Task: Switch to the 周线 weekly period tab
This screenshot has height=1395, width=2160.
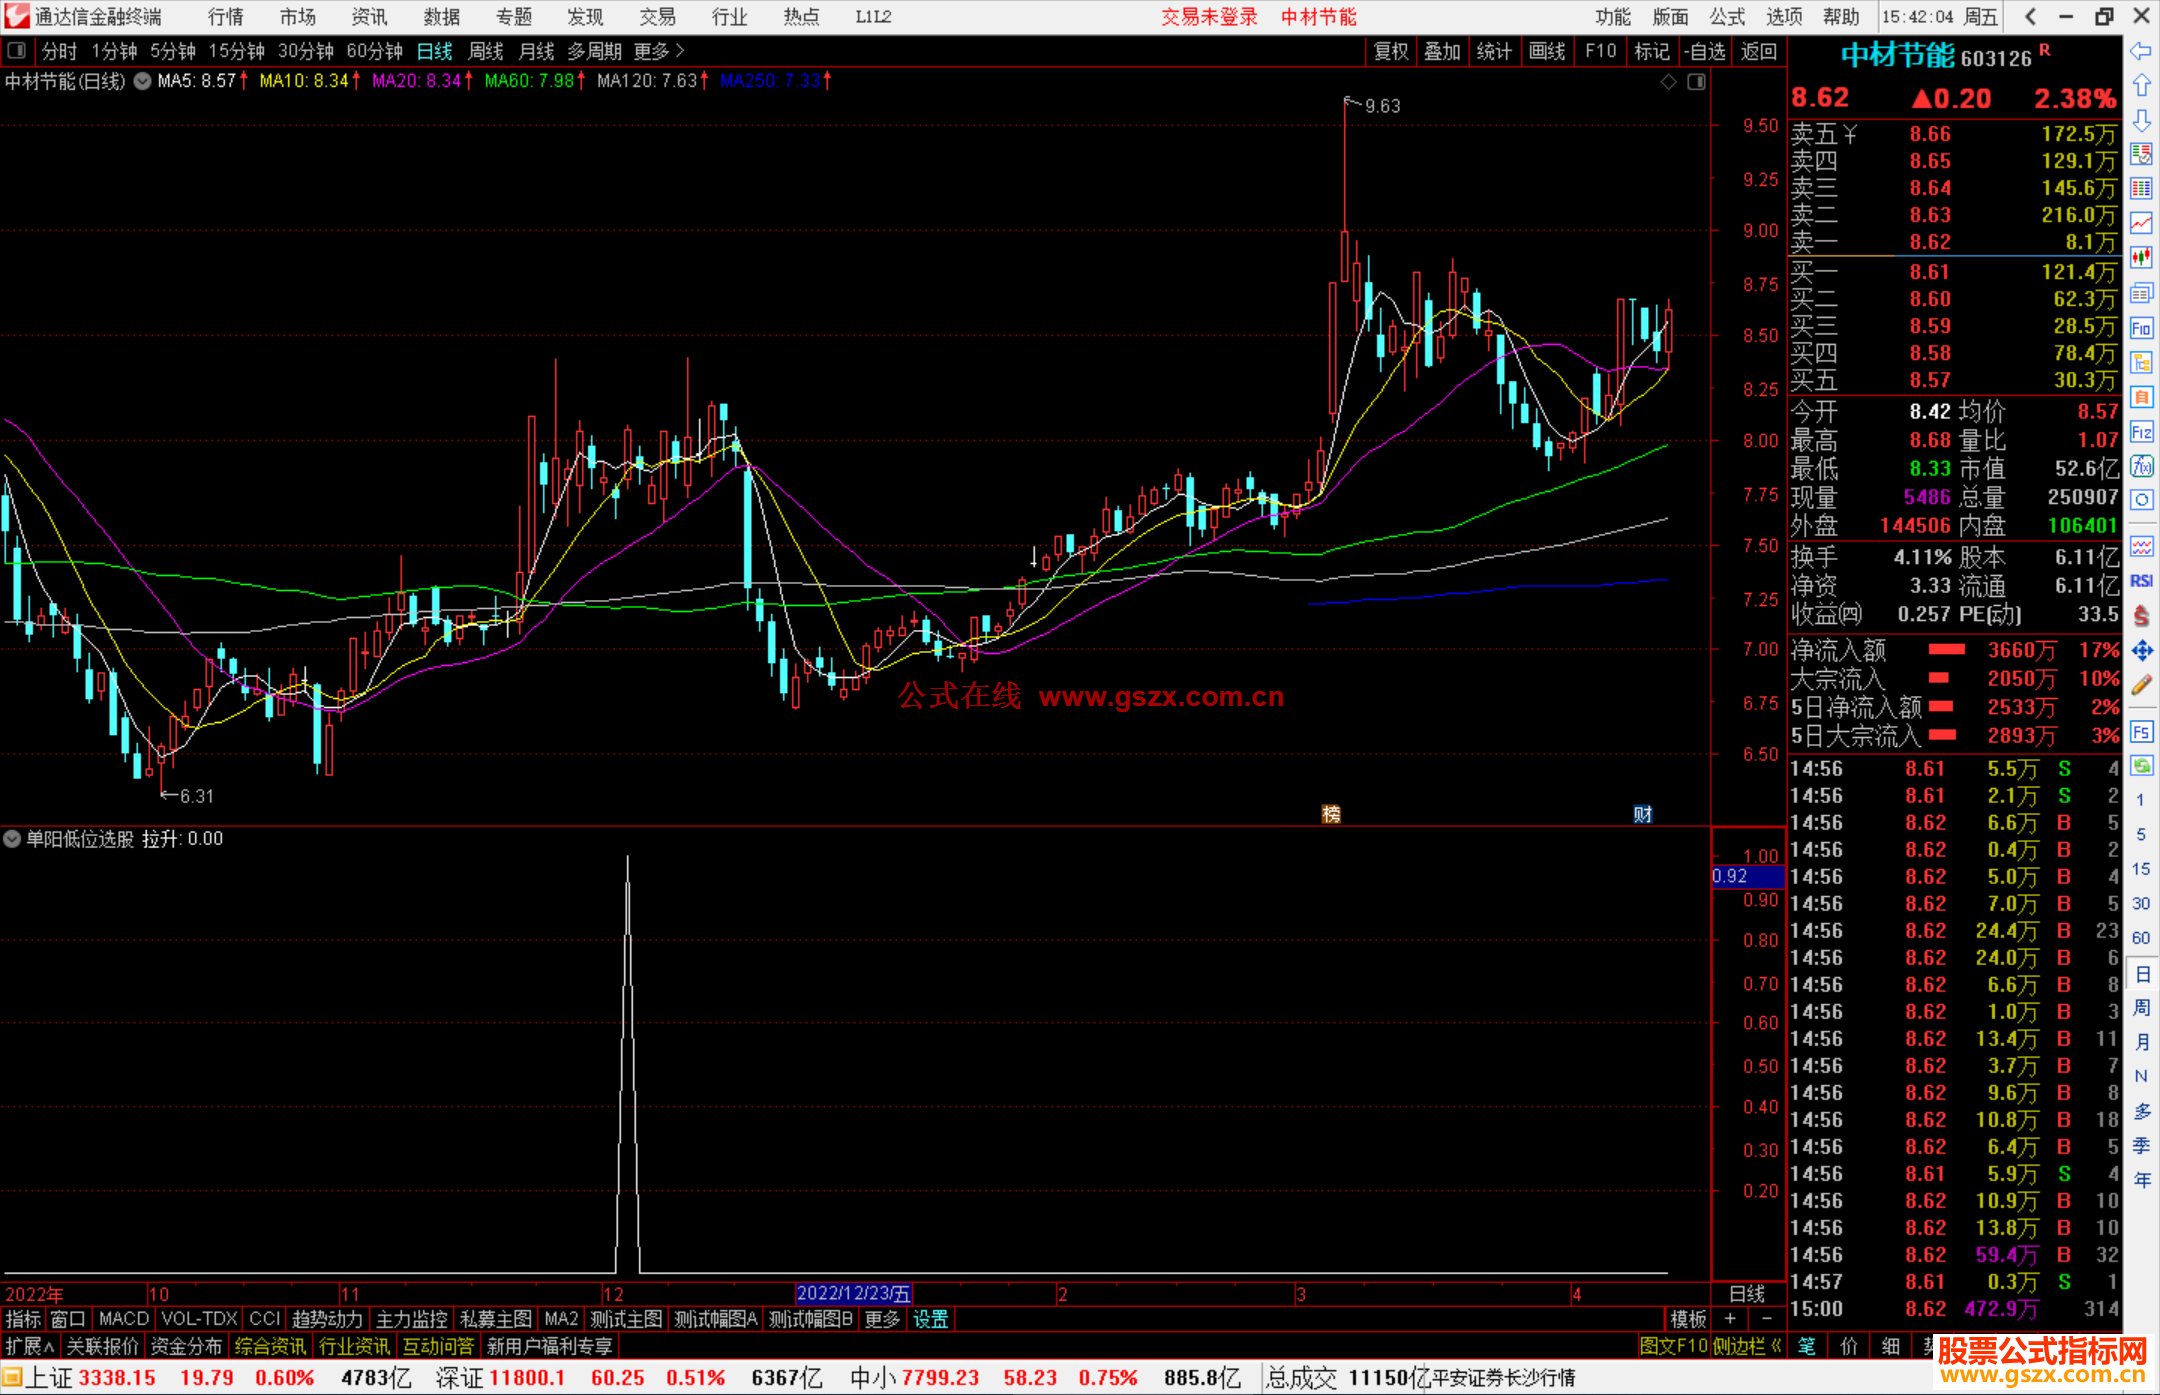Action: 486,51
